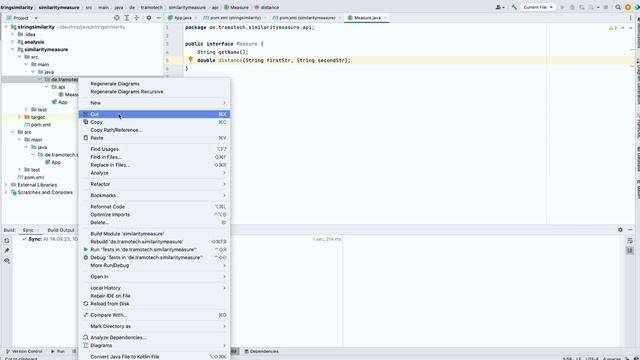Select Cut in context menu
Viewport: 640px width, 360px height.
click(154, 114)
